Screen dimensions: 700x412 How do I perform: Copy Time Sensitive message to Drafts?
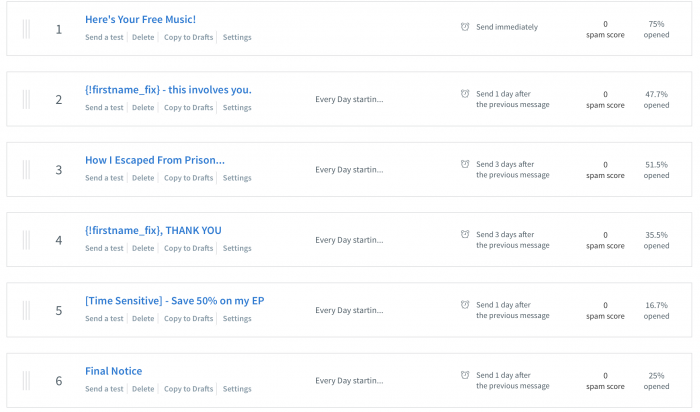click(188, 319)
